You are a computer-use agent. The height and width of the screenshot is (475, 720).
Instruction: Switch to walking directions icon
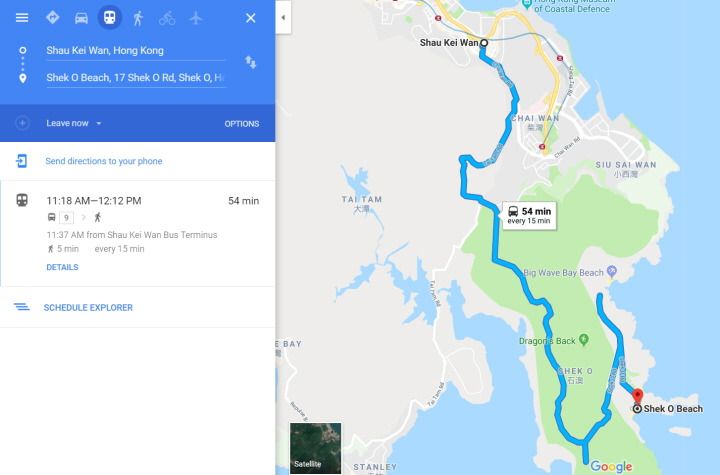click(138, 18)
